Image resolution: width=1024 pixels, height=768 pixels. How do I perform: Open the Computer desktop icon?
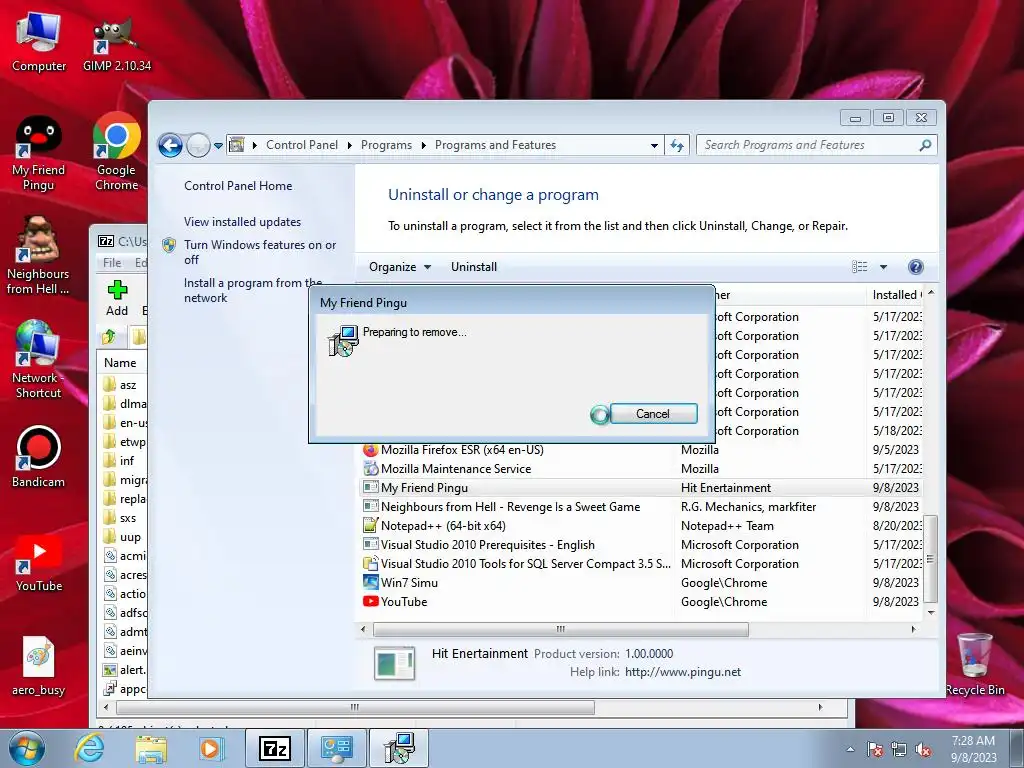click(x=39, y=42)
